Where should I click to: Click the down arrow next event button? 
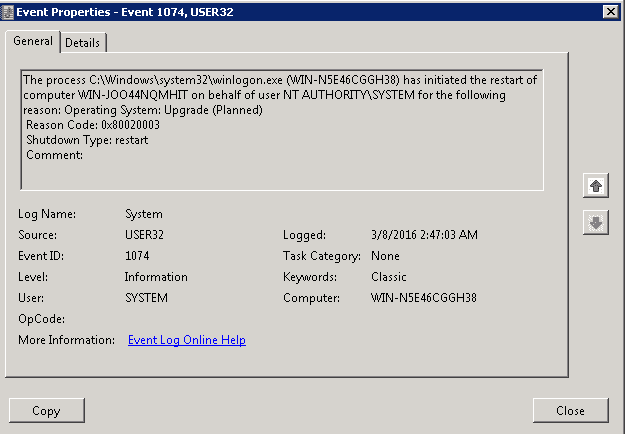pyautogui.click(x=596, y=222)
